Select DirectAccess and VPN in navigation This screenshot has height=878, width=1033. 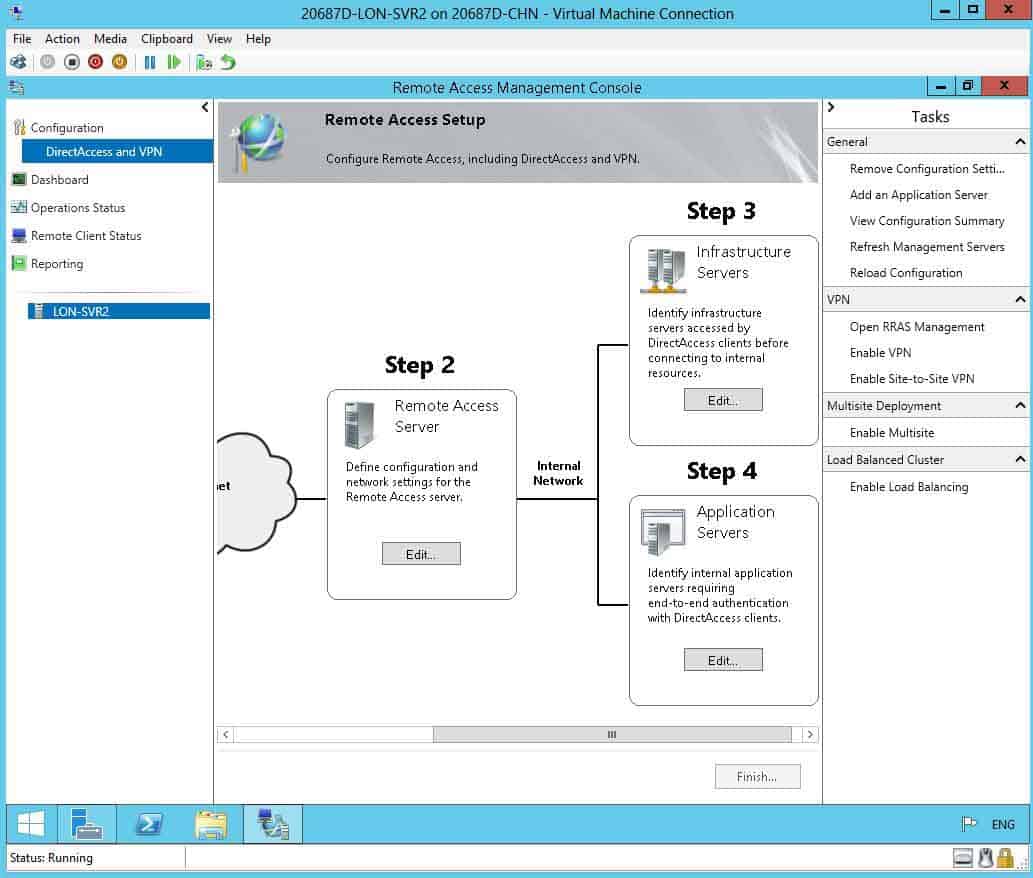point(117,151)
